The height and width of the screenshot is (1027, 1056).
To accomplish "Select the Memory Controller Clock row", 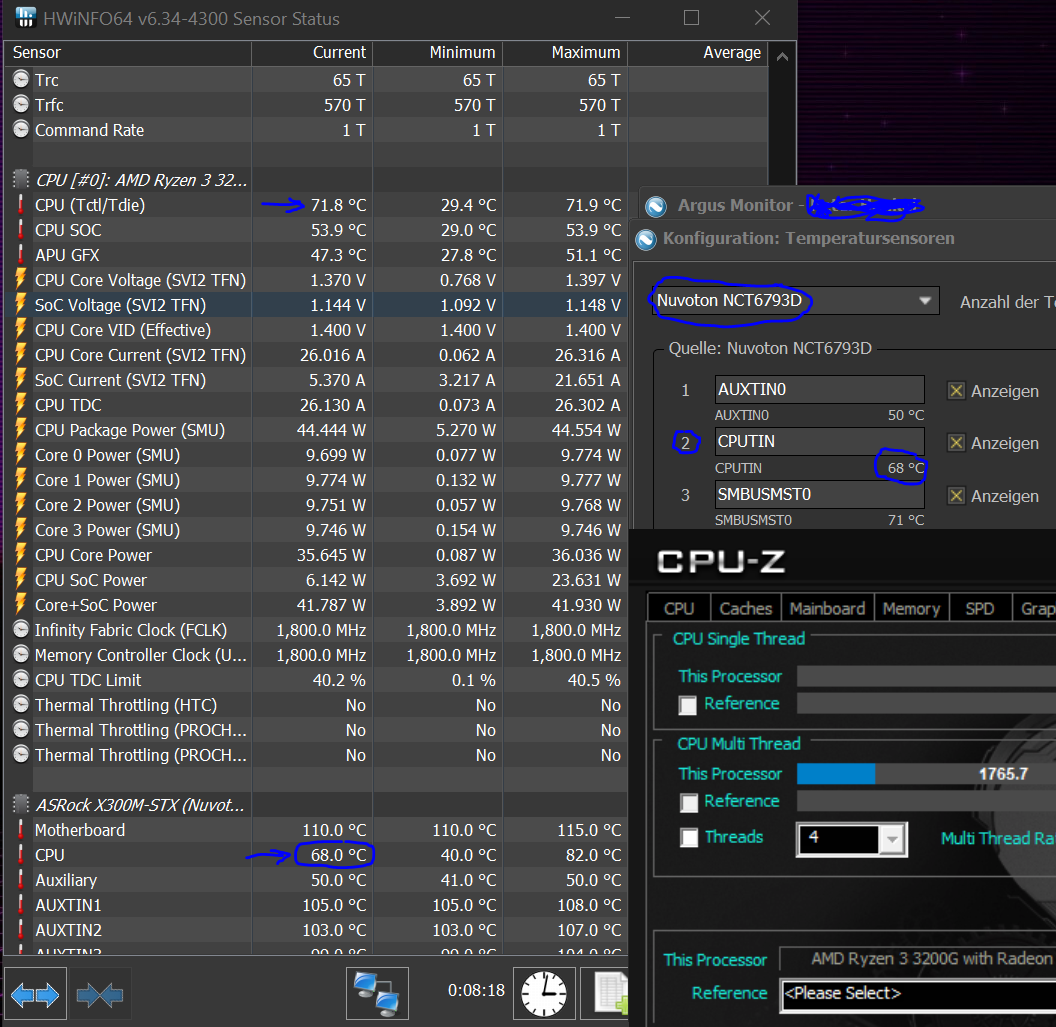I will coord(317,655).
